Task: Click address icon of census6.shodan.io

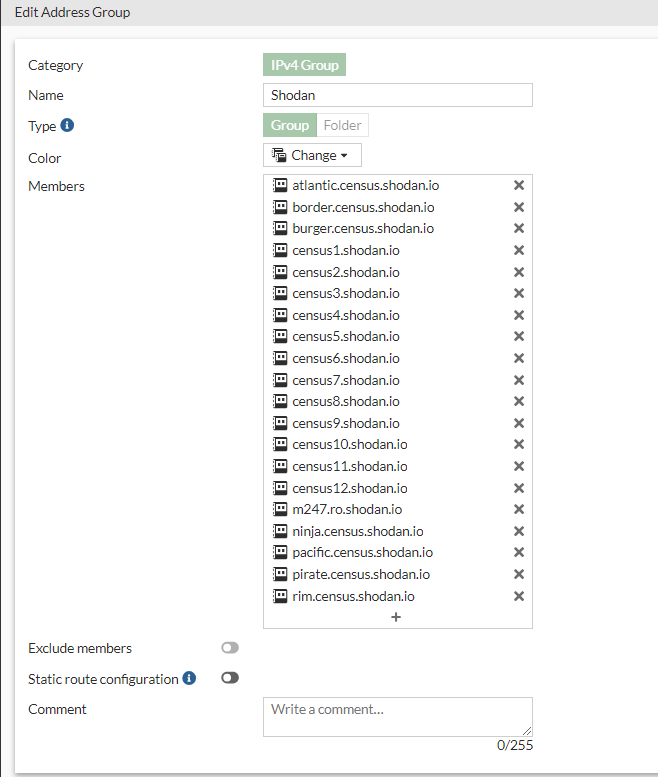Action: coord(280,358)
